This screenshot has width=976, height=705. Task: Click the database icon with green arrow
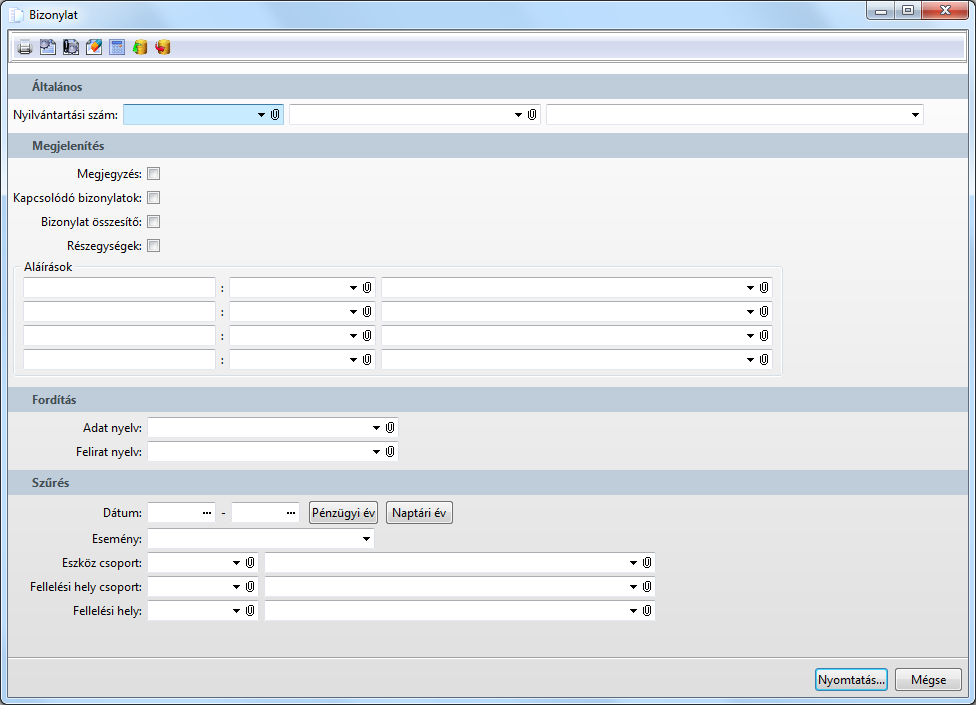point(140,47)
